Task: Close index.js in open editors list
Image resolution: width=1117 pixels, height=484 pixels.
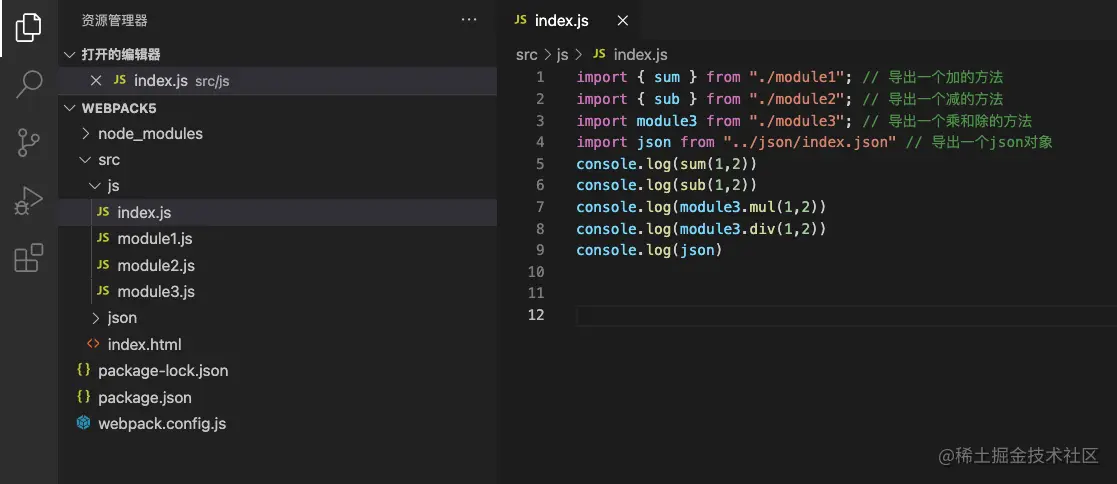Action: click(x=96, y=81)
